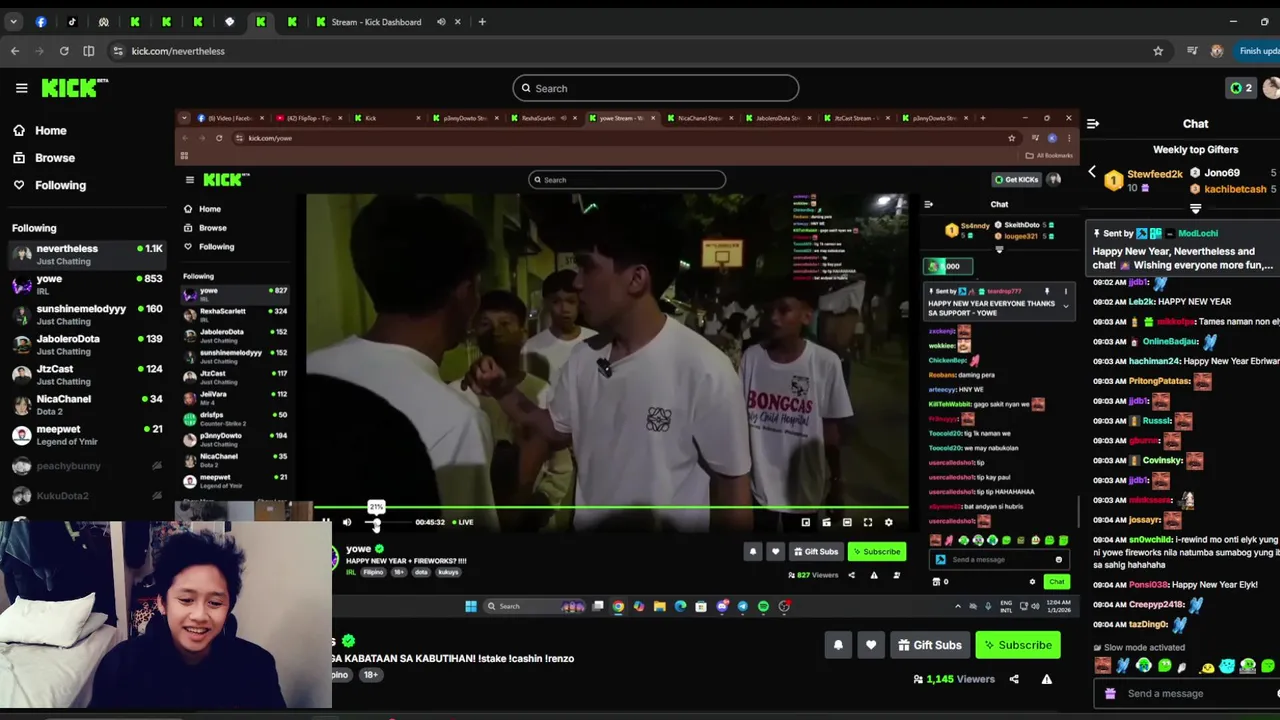Image resolution: width=1280 pixels, height=720 pixels.
Task: Click the Finish update button
Action: [1258, 51]
